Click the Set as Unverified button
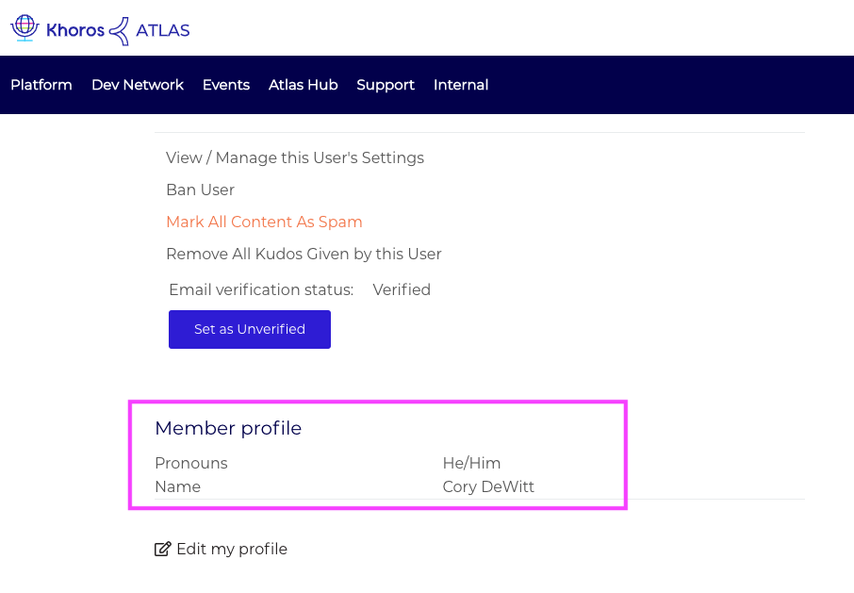This screenshot has width=854, height=593. click(x=249, y=329)
